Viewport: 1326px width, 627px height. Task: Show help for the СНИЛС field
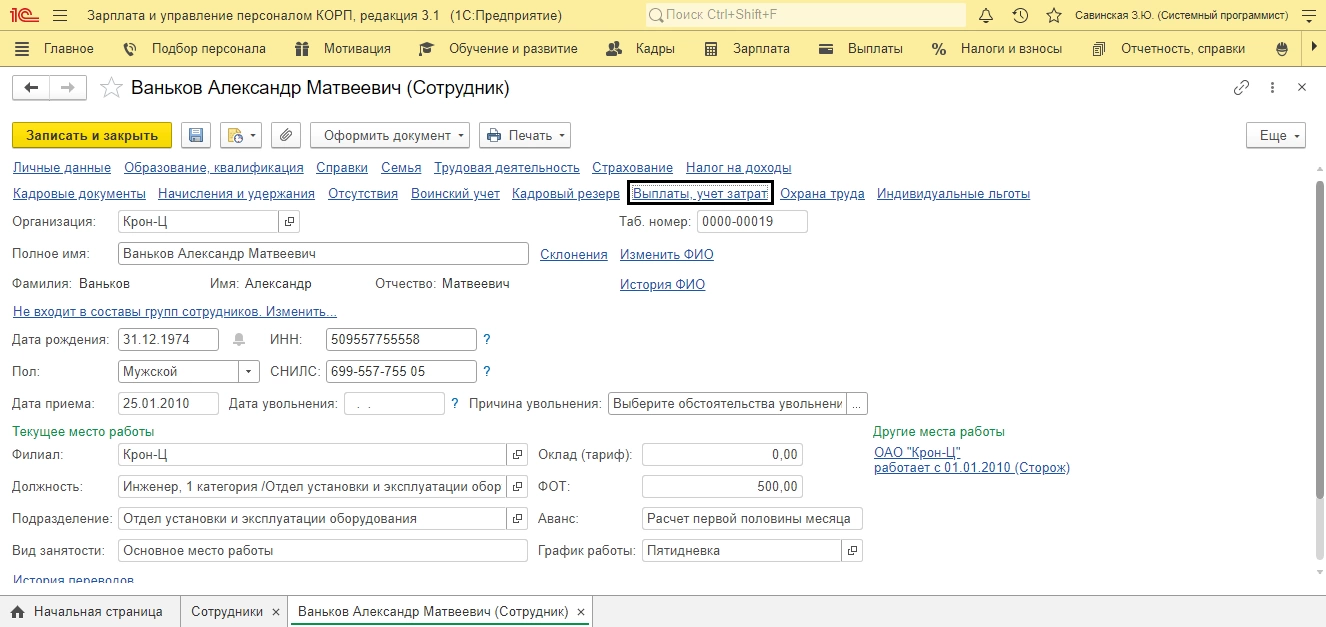tap(487, 371)
